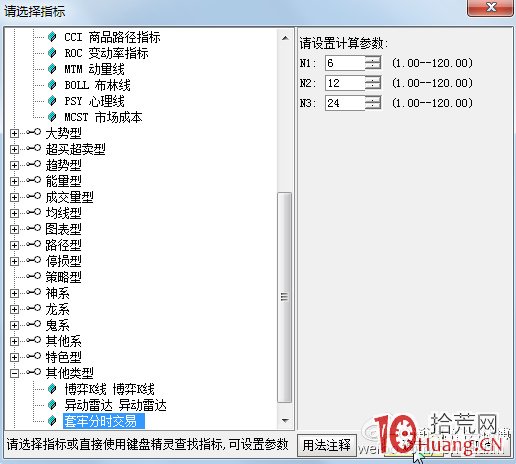Expand the 图表型 category
The width and height of the screenshot is (516, 464).
click(x=14, y=229)
